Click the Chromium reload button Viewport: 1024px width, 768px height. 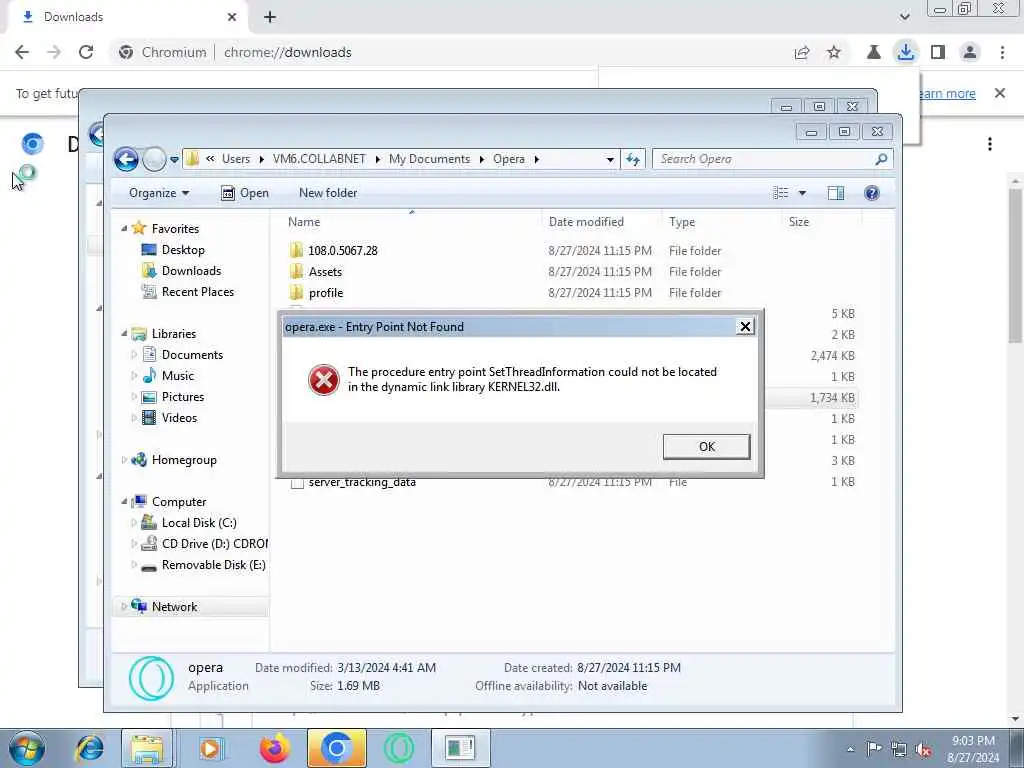coord(86,52)
